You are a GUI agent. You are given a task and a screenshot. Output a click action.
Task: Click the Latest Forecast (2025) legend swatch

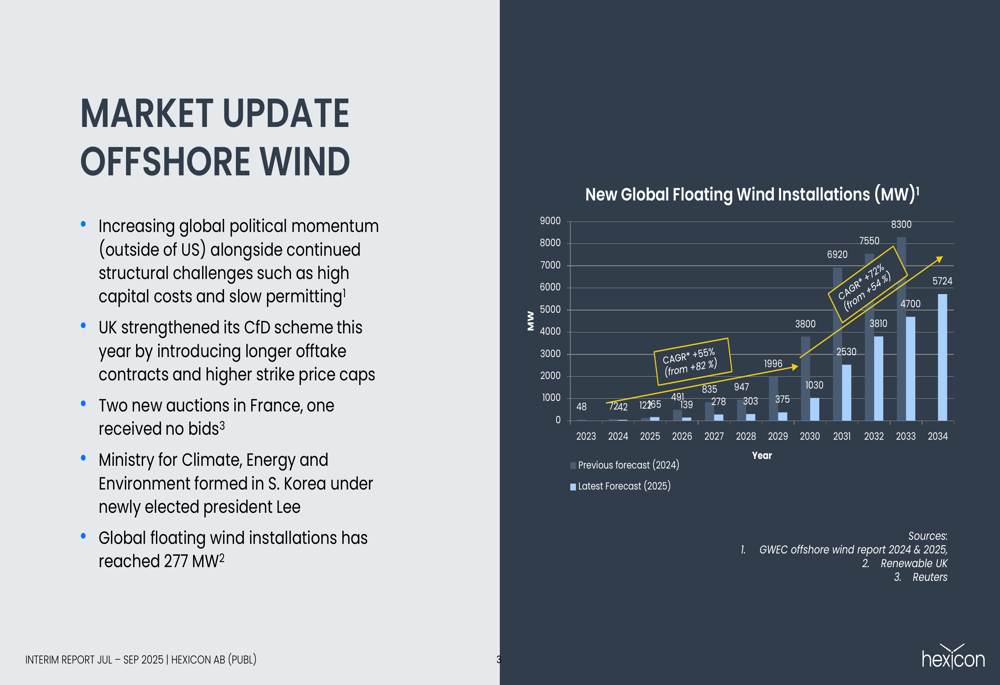pos(573,487)
